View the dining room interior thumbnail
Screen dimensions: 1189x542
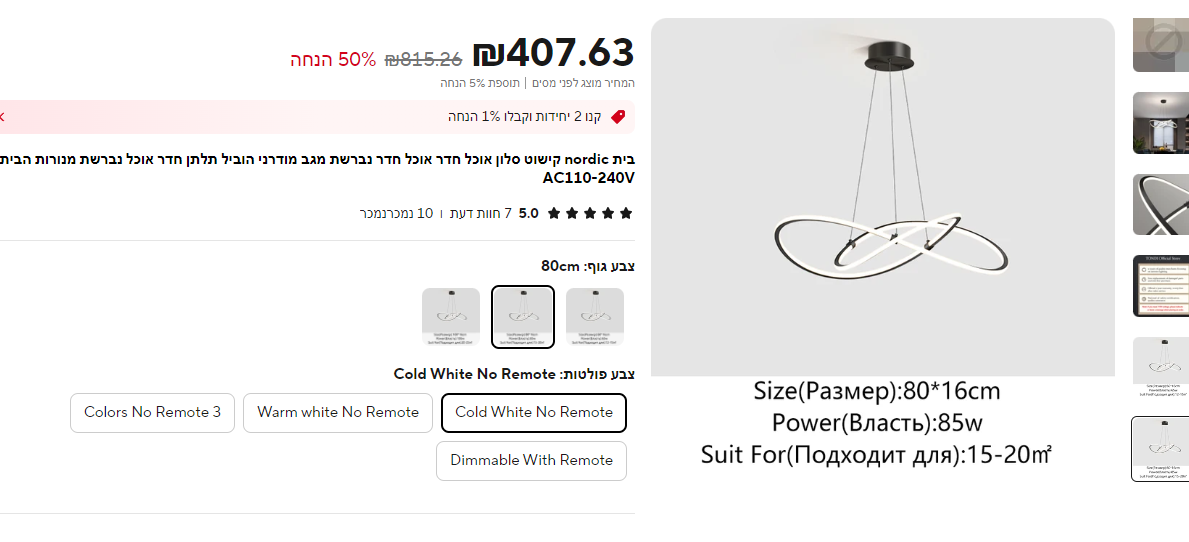pyautogui.click(x=1160, y=123)
